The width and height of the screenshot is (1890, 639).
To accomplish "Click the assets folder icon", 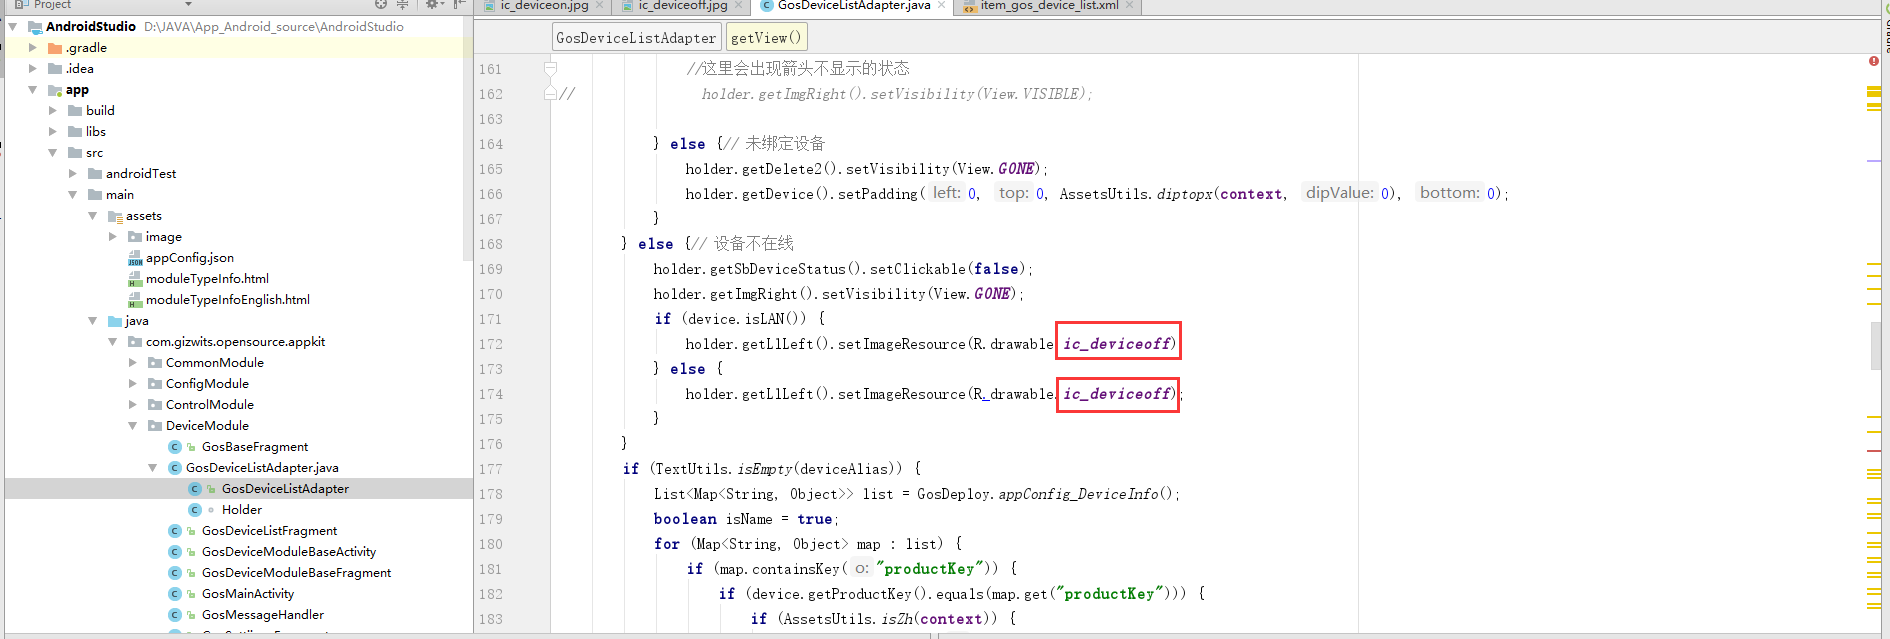I will pyautogui.click(x=115, y=216).
